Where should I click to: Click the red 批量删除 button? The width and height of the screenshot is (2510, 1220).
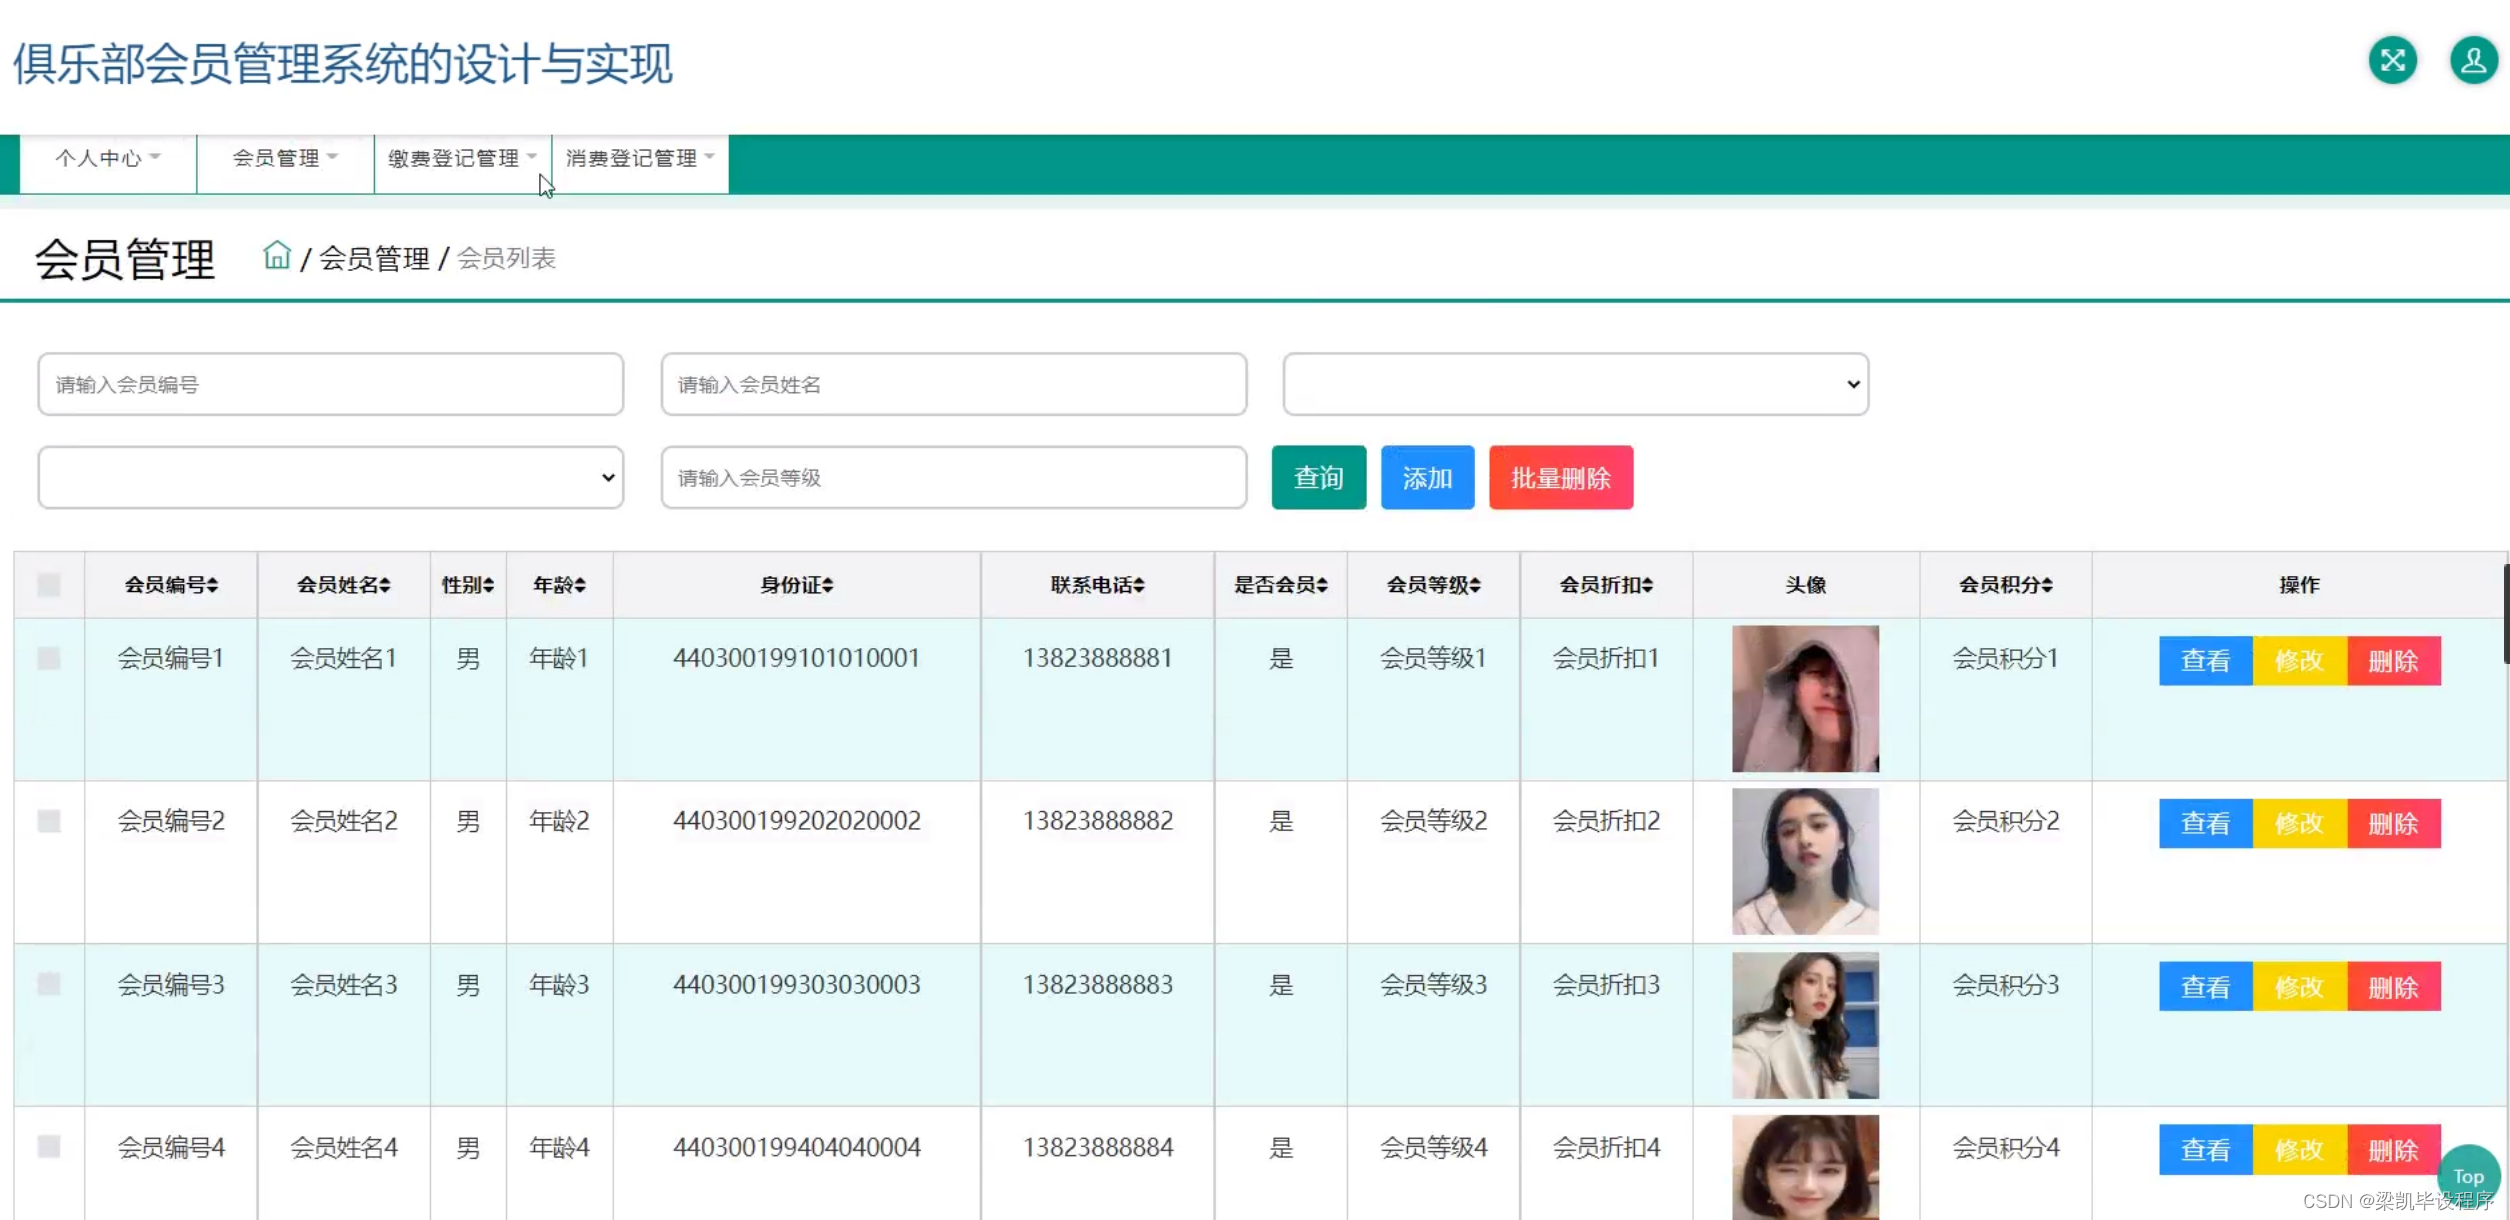[x=1560, y=478]
